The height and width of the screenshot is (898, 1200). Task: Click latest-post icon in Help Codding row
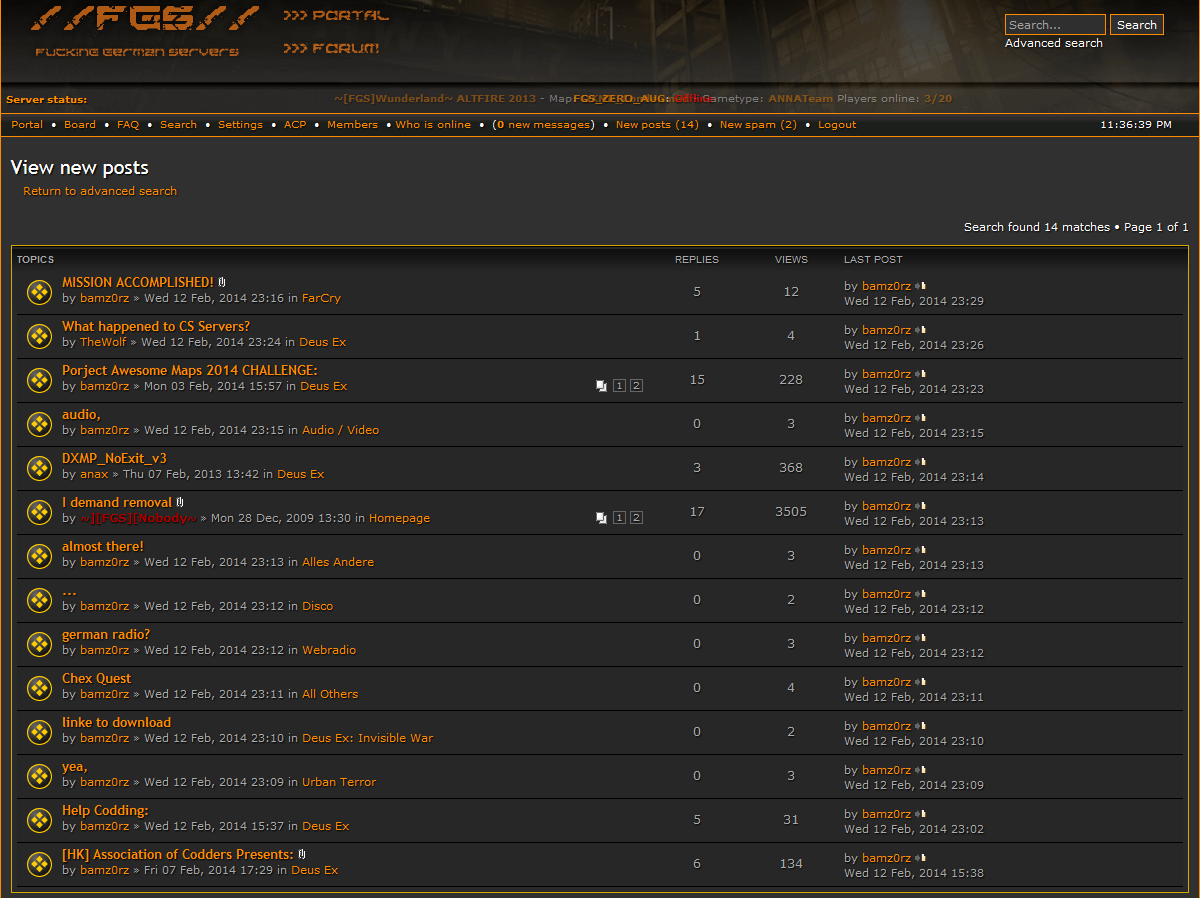922,814
